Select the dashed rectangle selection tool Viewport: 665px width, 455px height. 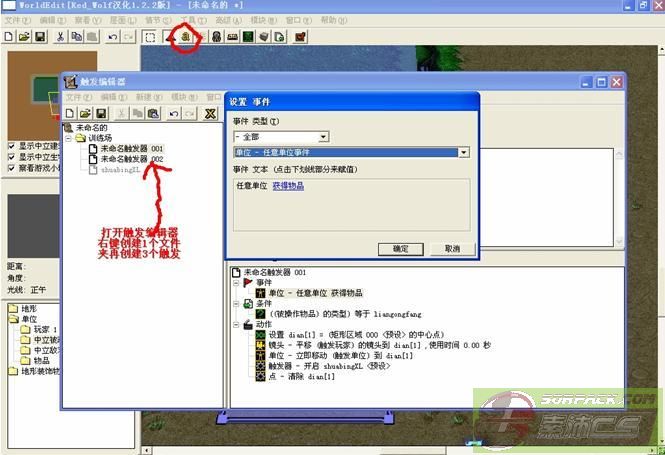point(150,37)
